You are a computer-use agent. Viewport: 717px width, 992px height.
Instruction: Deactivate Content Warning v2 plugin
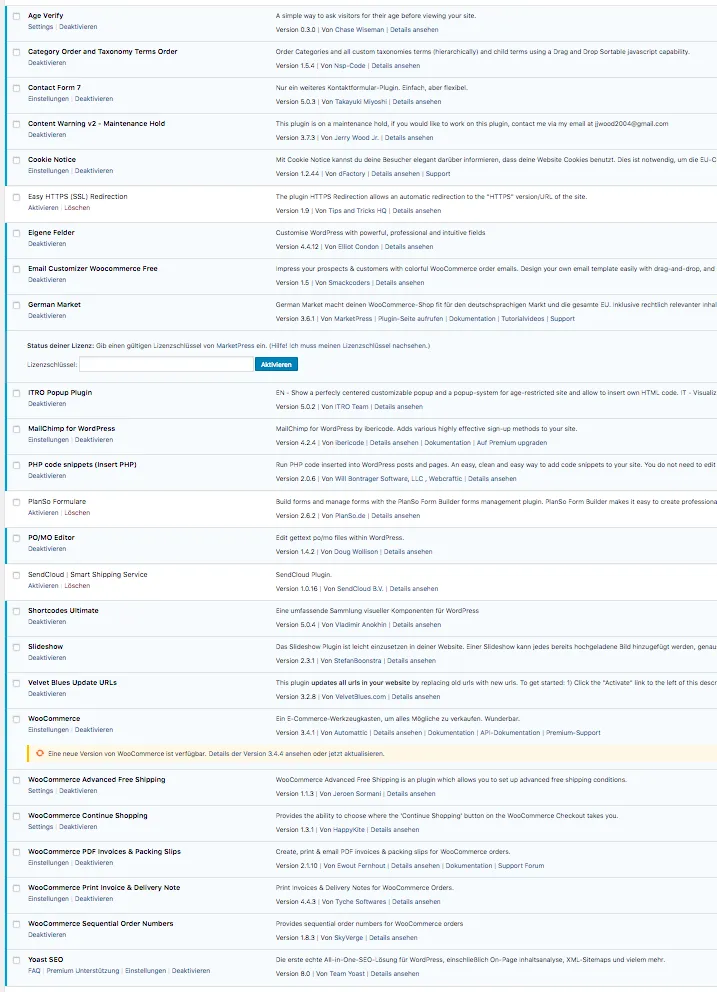(x=47, y=135)
